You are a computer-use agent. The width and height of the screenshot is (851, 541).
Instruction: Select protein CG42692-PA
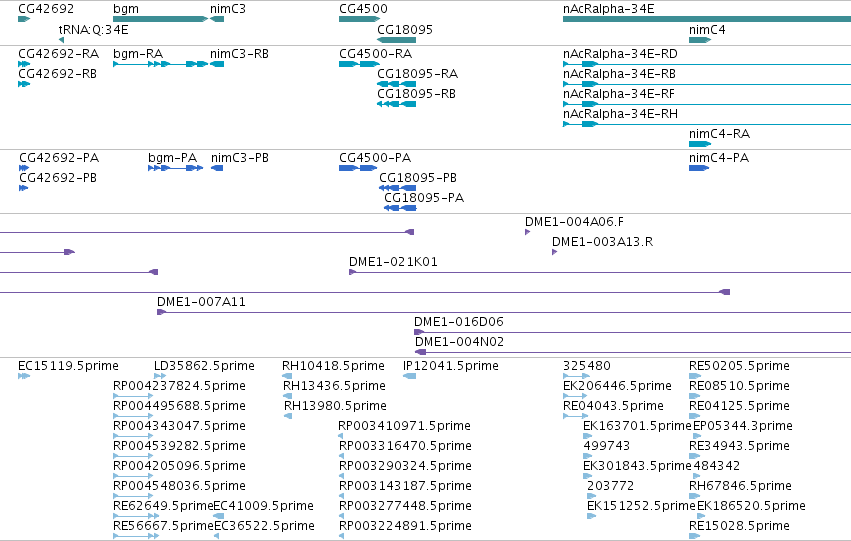59,158
